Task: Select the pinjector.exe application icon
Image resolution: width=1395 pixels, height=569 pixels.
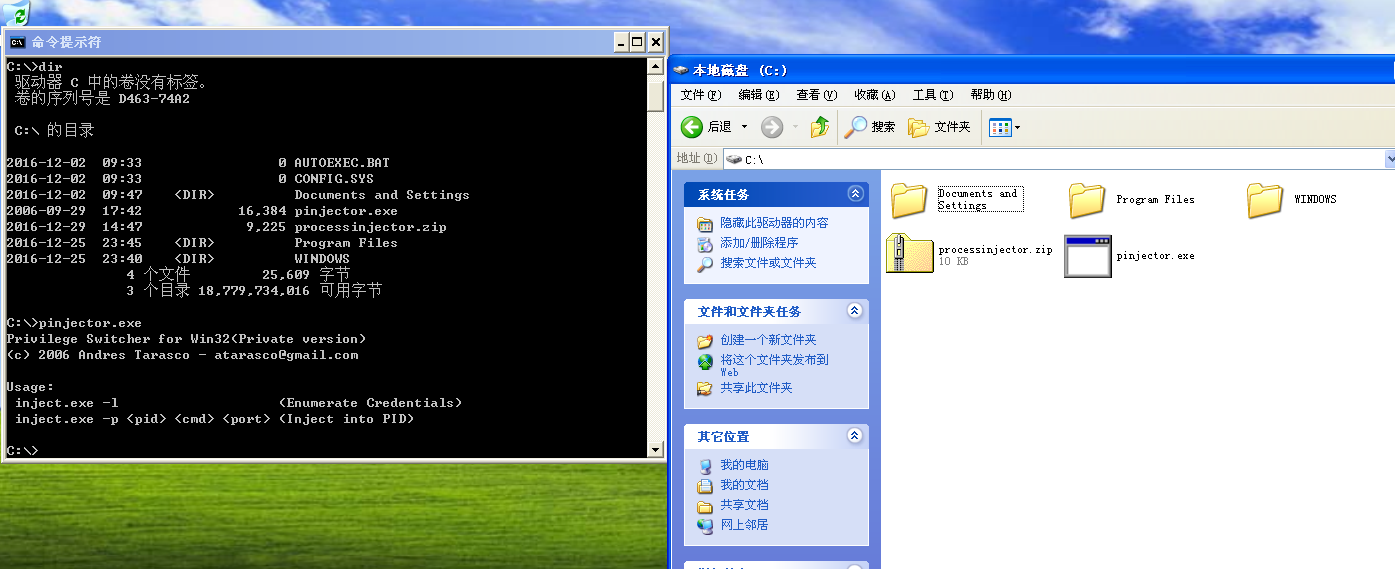Action: (x=1088, y=256)
